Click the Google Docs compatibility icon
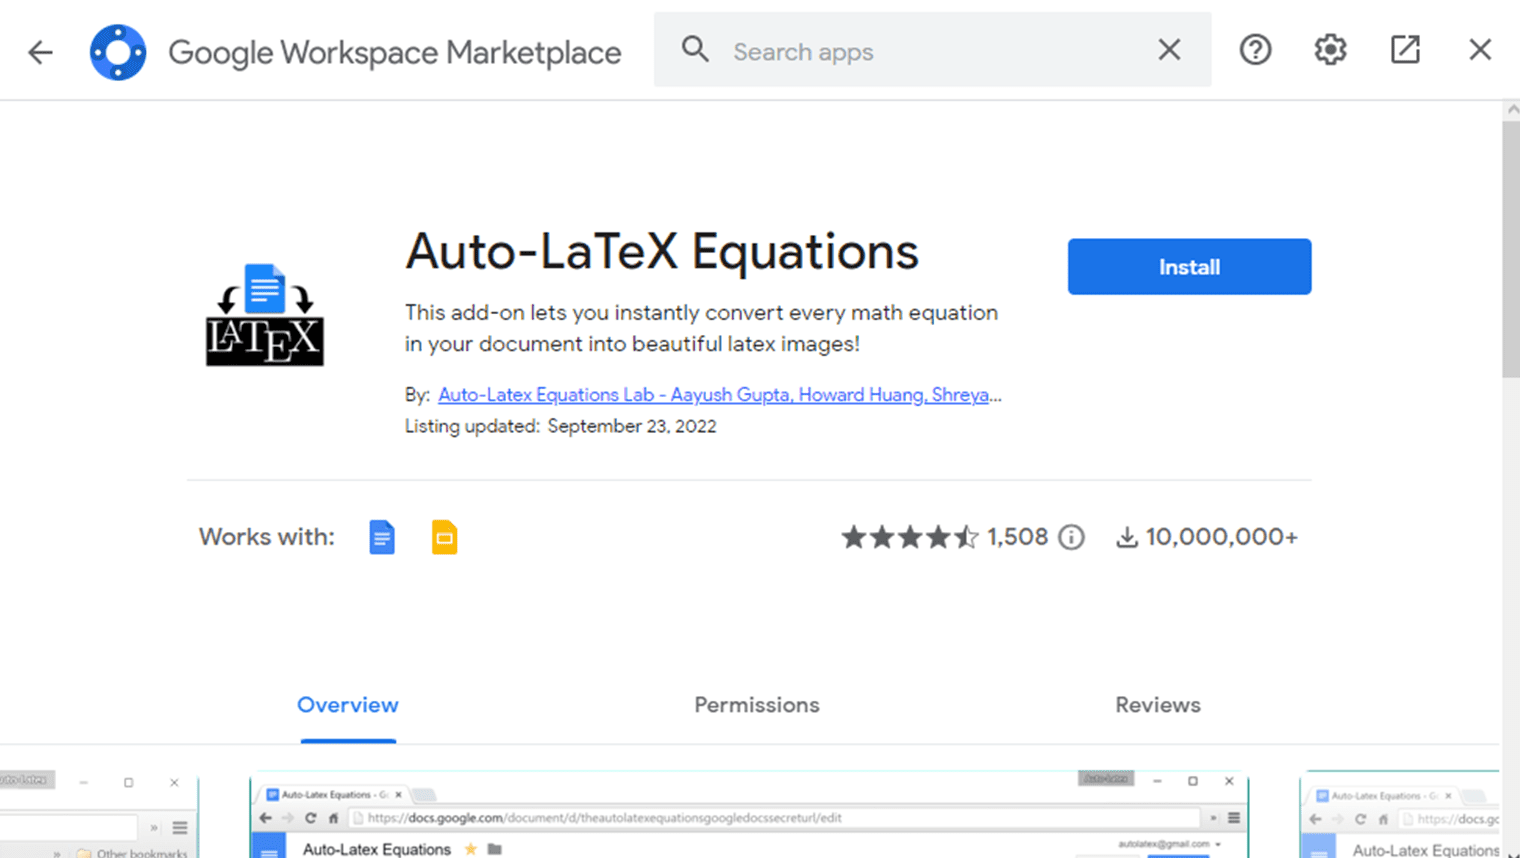 (x=381, y=537)
